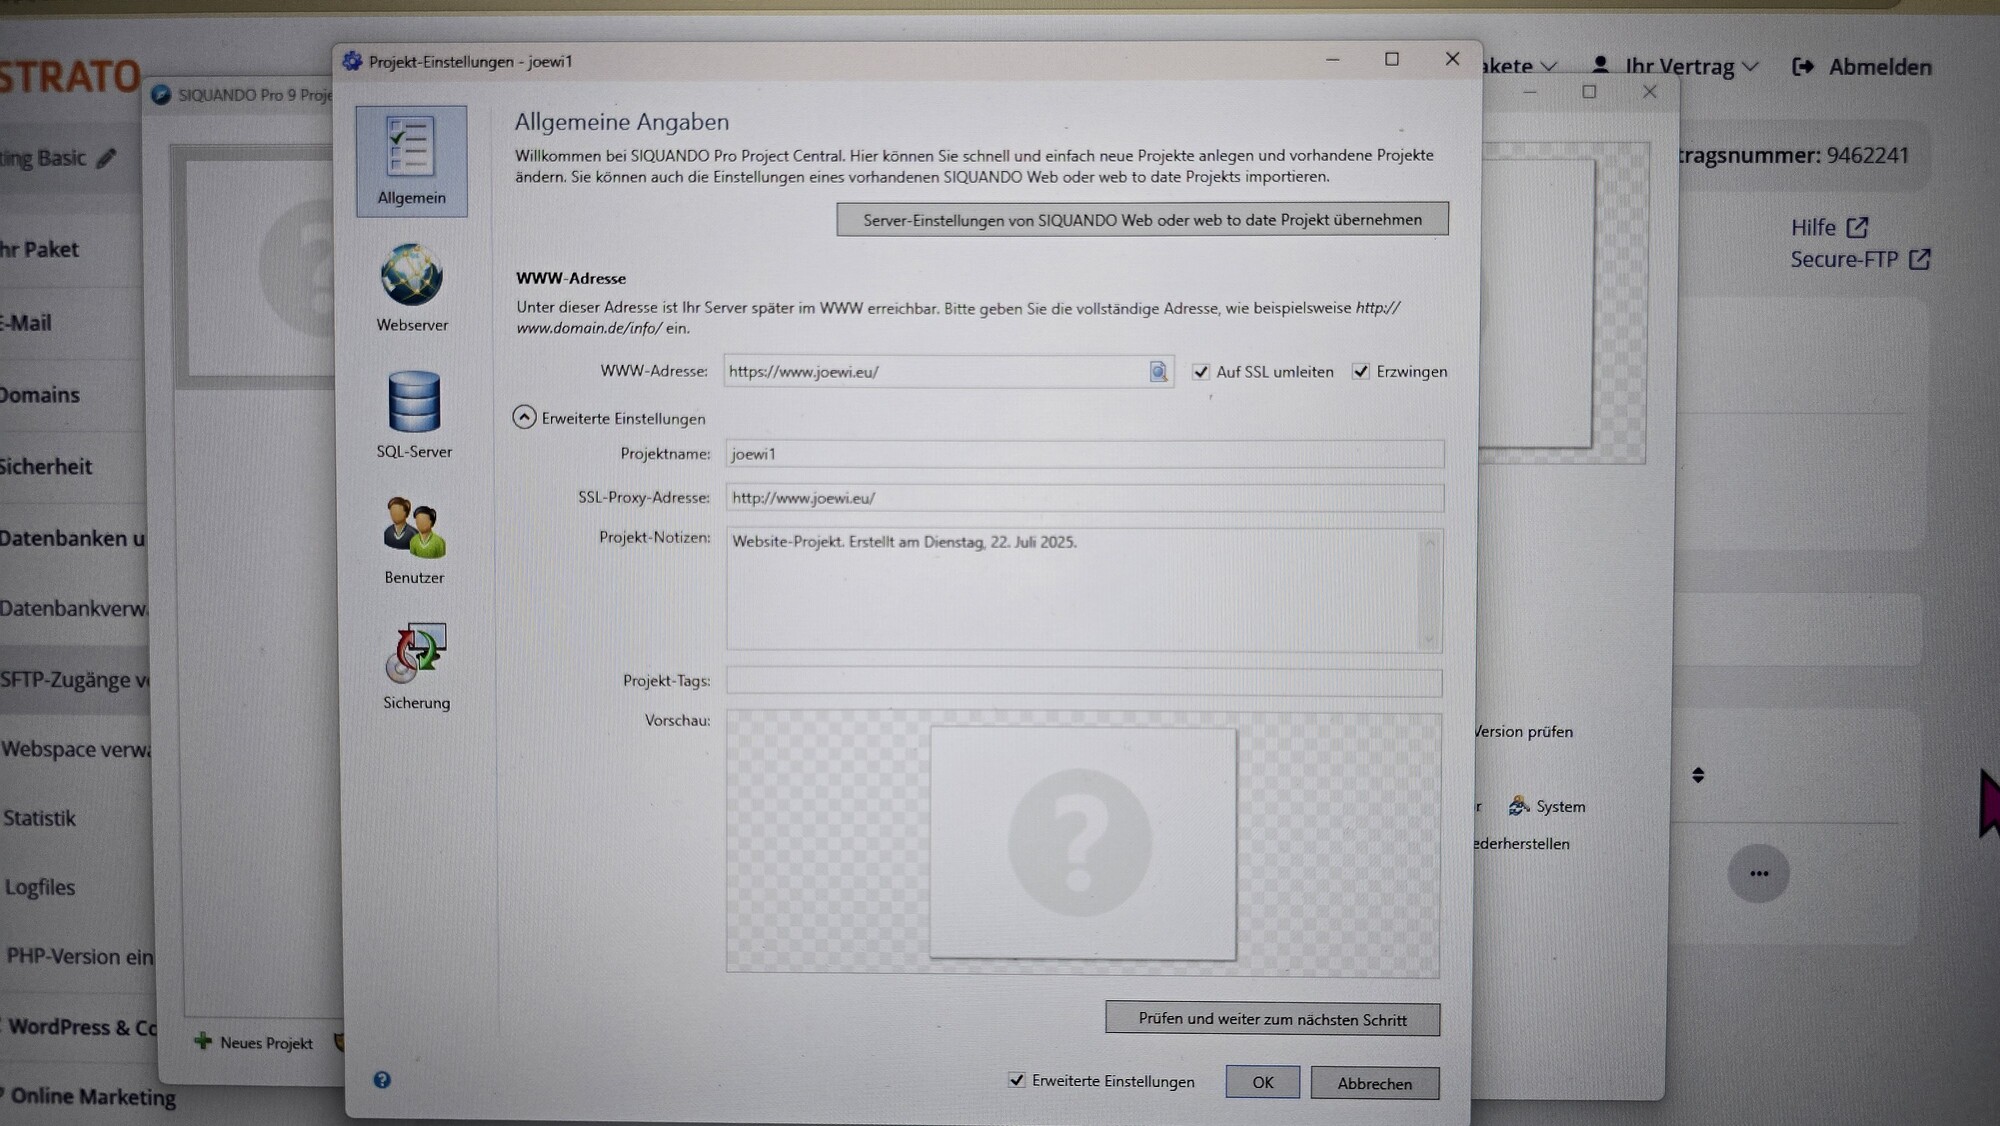Screen dimensions: 2000x1126
Task: Open the Datenbanken STRATO menu item
Action: point(72,538)
